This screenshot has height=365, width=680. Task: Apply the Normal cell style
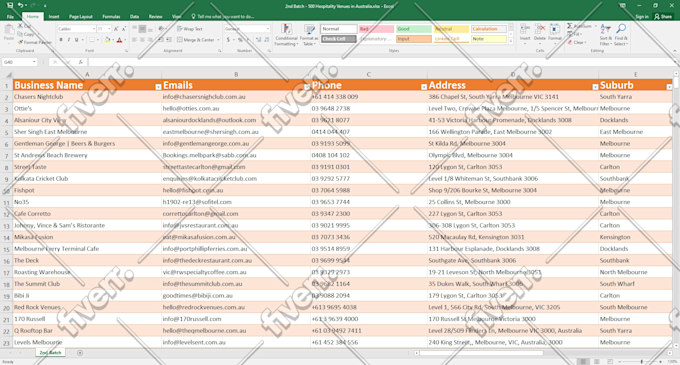coord(339,29)
